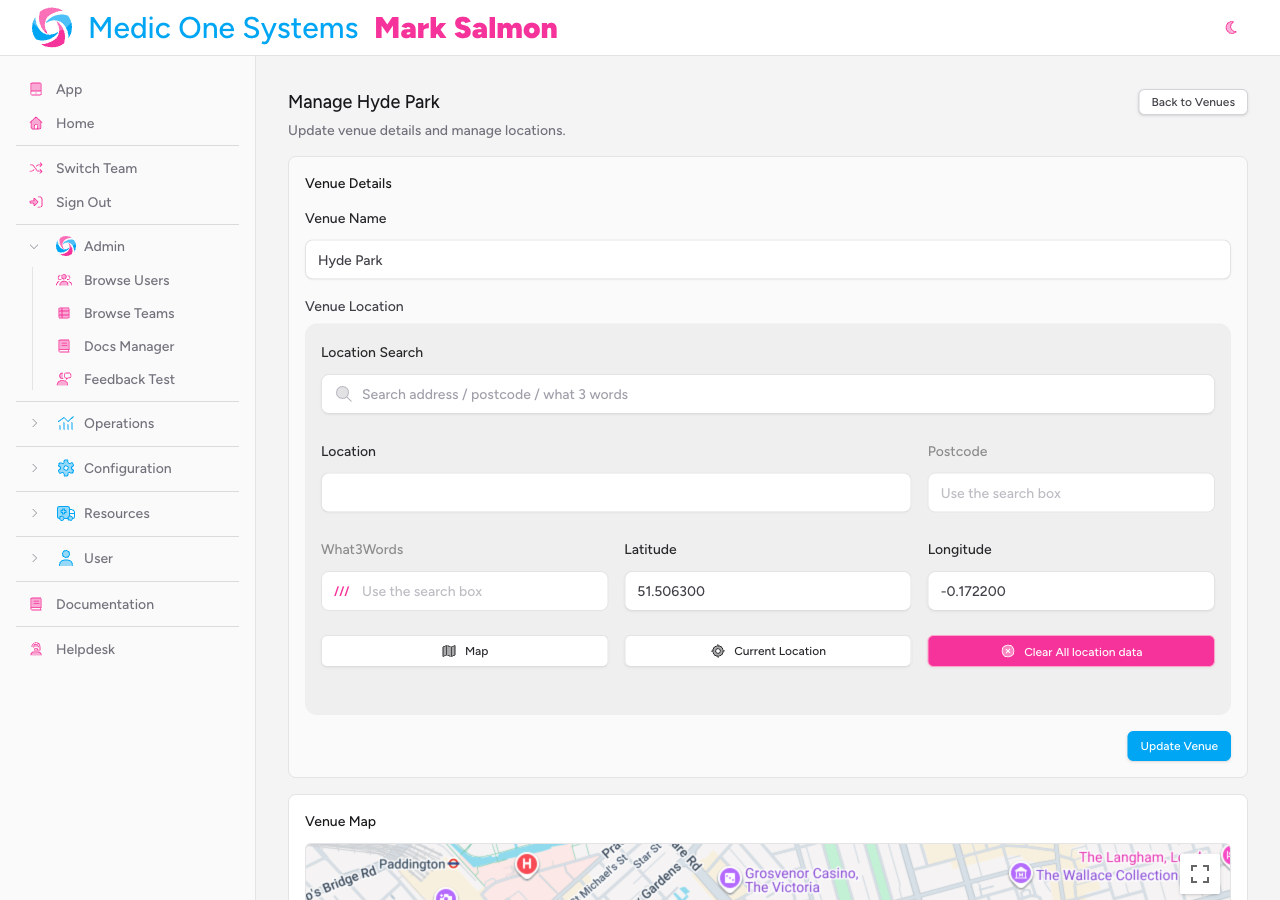
Task: Open fullscreen view of the Venue Map
Action: 1200,874
